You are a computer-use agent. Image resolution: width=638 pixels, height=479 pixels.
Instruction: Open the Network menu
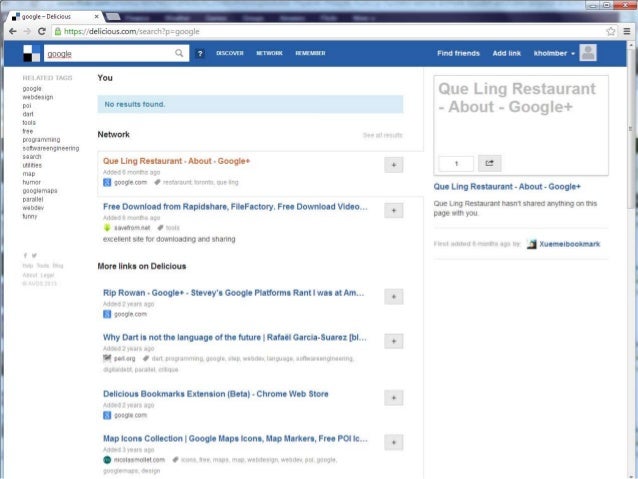(x=269, y=53)
